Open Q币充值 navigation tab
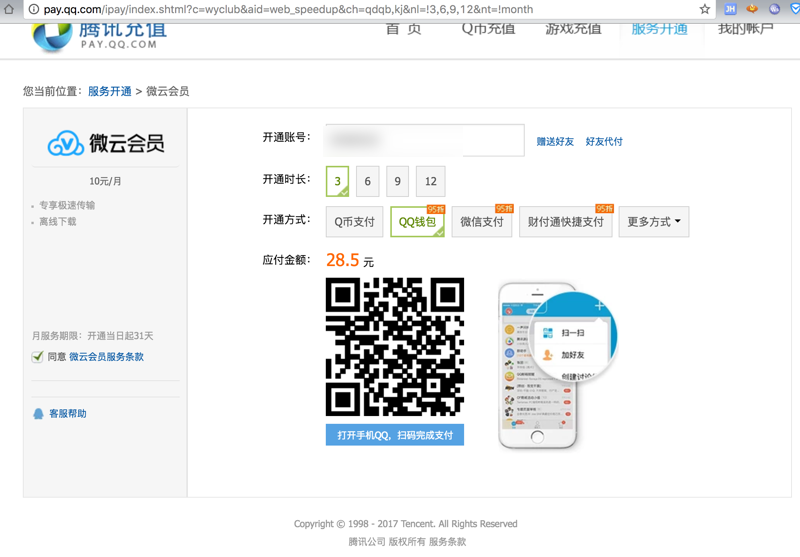Screen dimensions: 800x557 488,29
